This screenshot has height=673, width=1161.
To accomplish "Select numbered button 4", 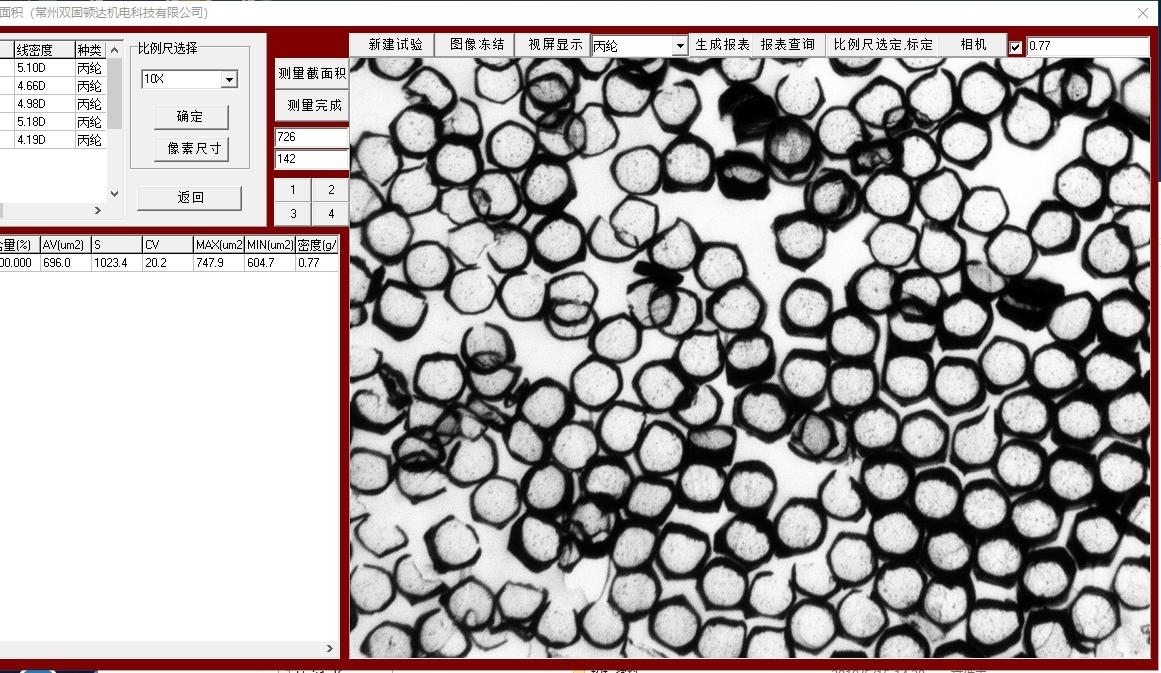I will pos(330,214).
